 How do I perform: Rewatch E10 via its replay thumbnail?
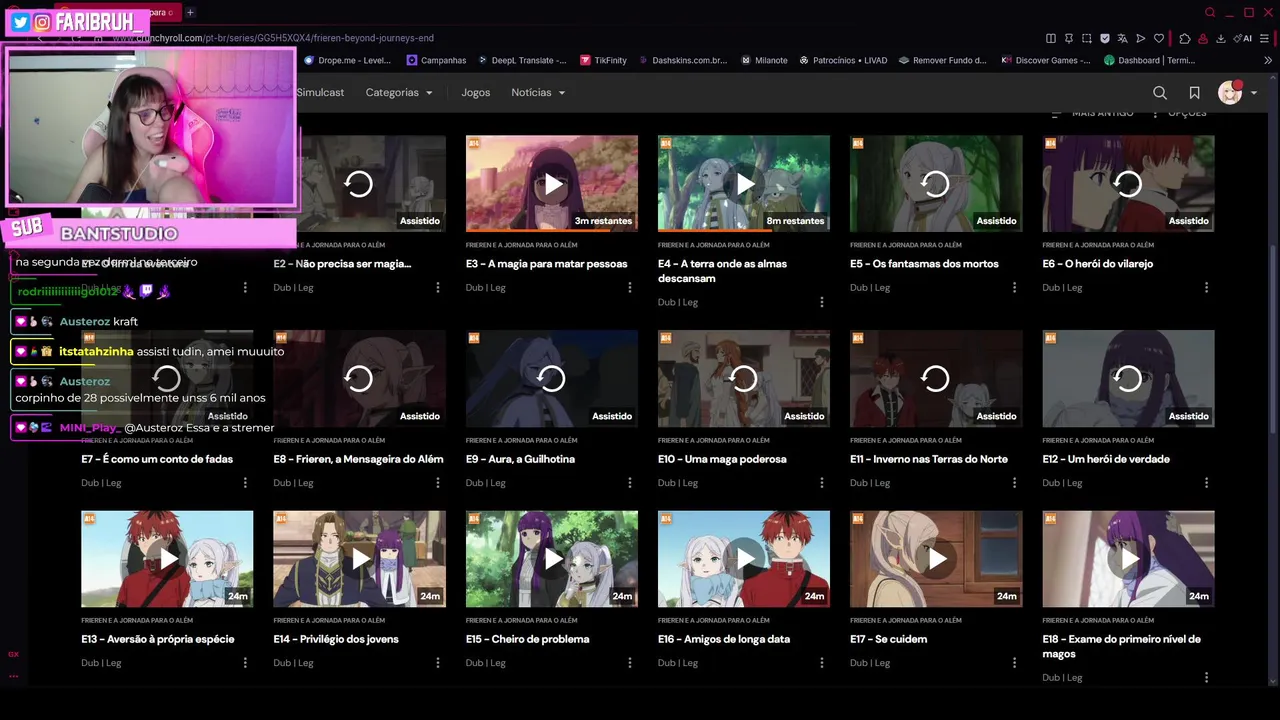pos(744,379)
